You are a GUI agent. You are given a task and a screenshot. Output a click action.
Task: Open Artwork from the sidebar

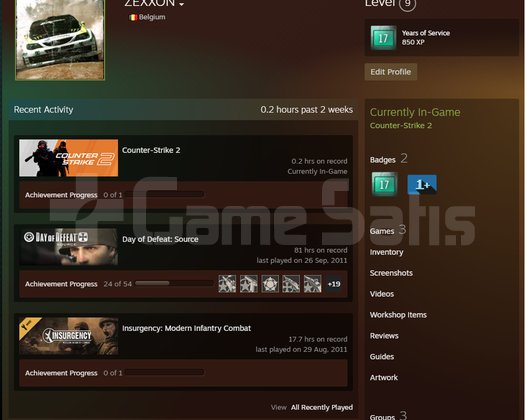(x=384, y=378)
